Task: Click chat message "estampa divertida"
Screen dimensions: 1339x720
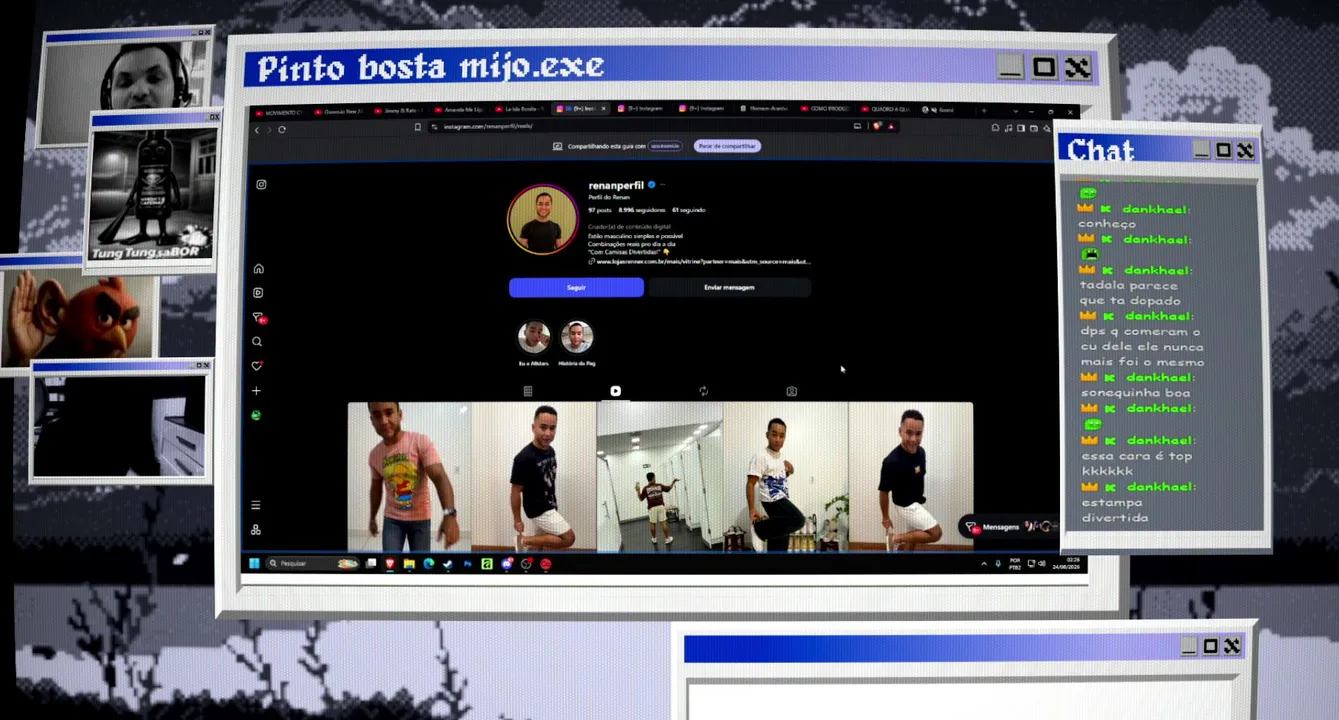Action: click(1114, 510)
